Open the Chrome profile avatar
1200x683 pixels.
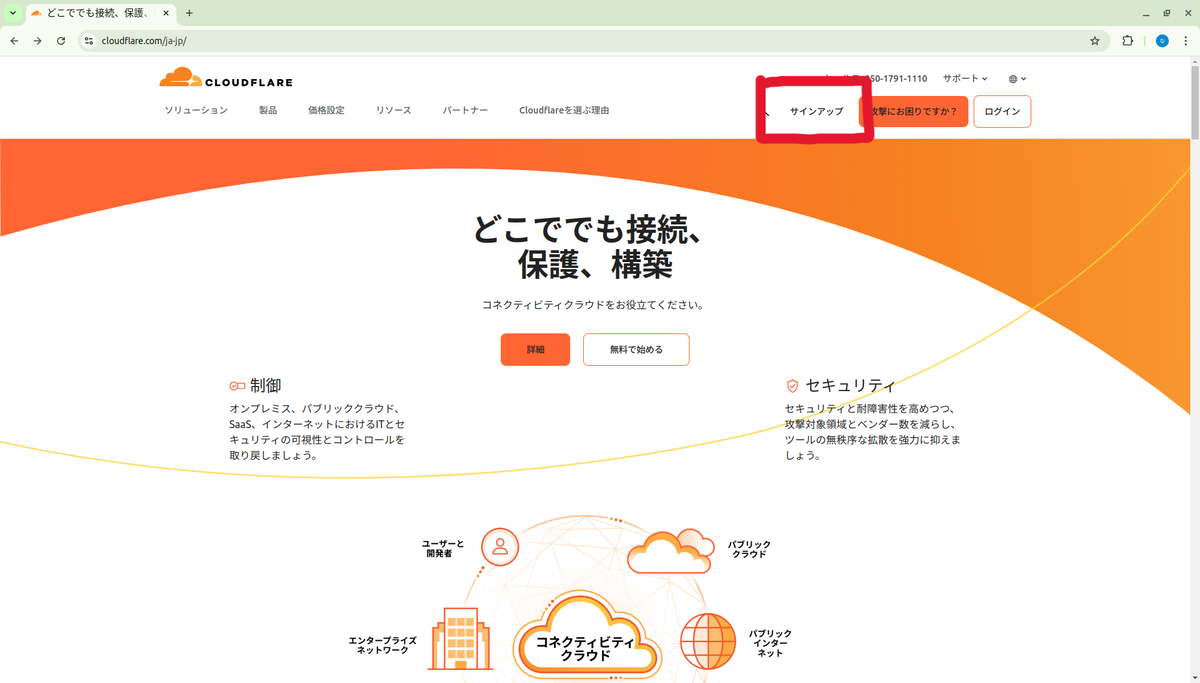point(1162,41)
